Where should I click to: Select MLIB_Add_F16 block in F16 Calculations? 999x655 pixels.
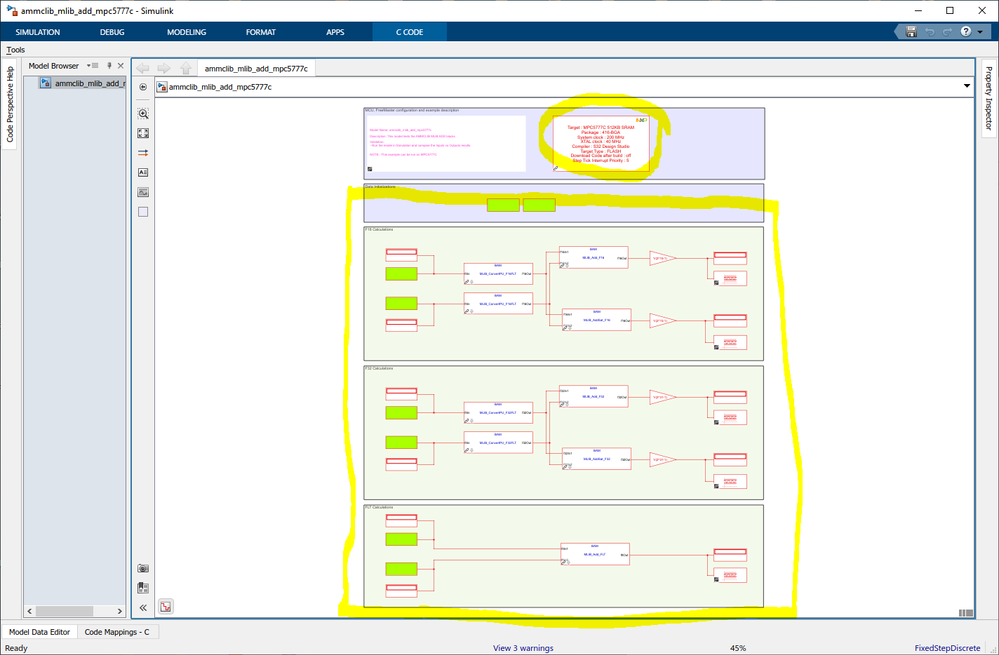pyautogui.click(x=593, y=257)
